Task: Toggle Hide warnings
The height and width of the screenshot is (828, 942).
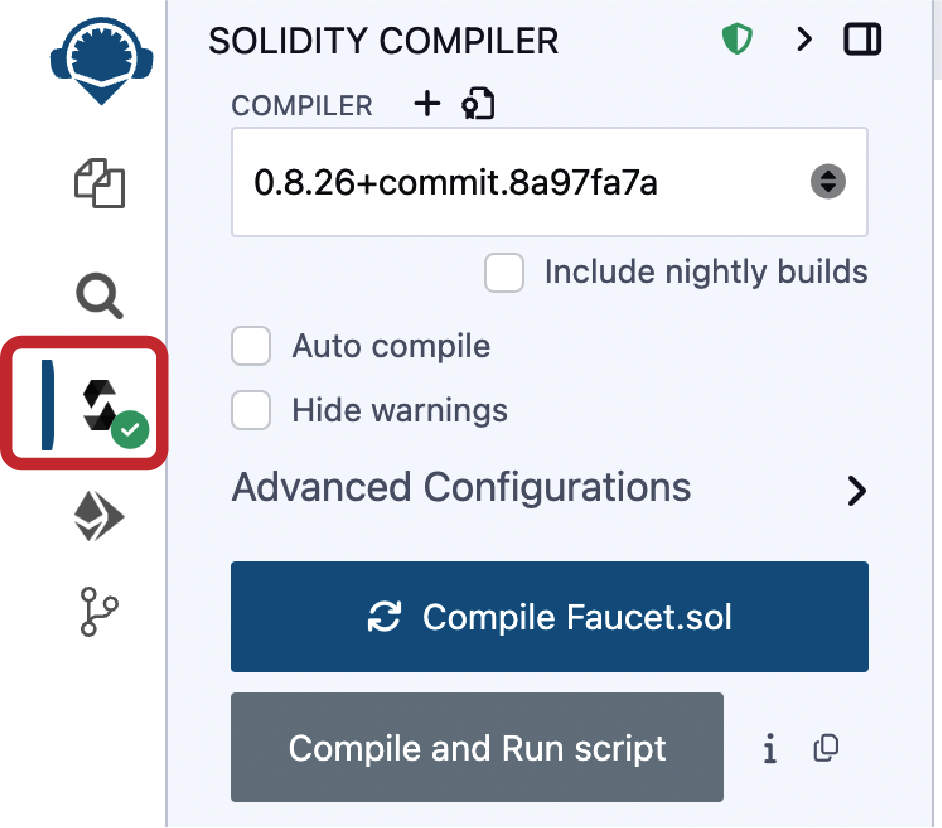Action: [x=251, y=410]
